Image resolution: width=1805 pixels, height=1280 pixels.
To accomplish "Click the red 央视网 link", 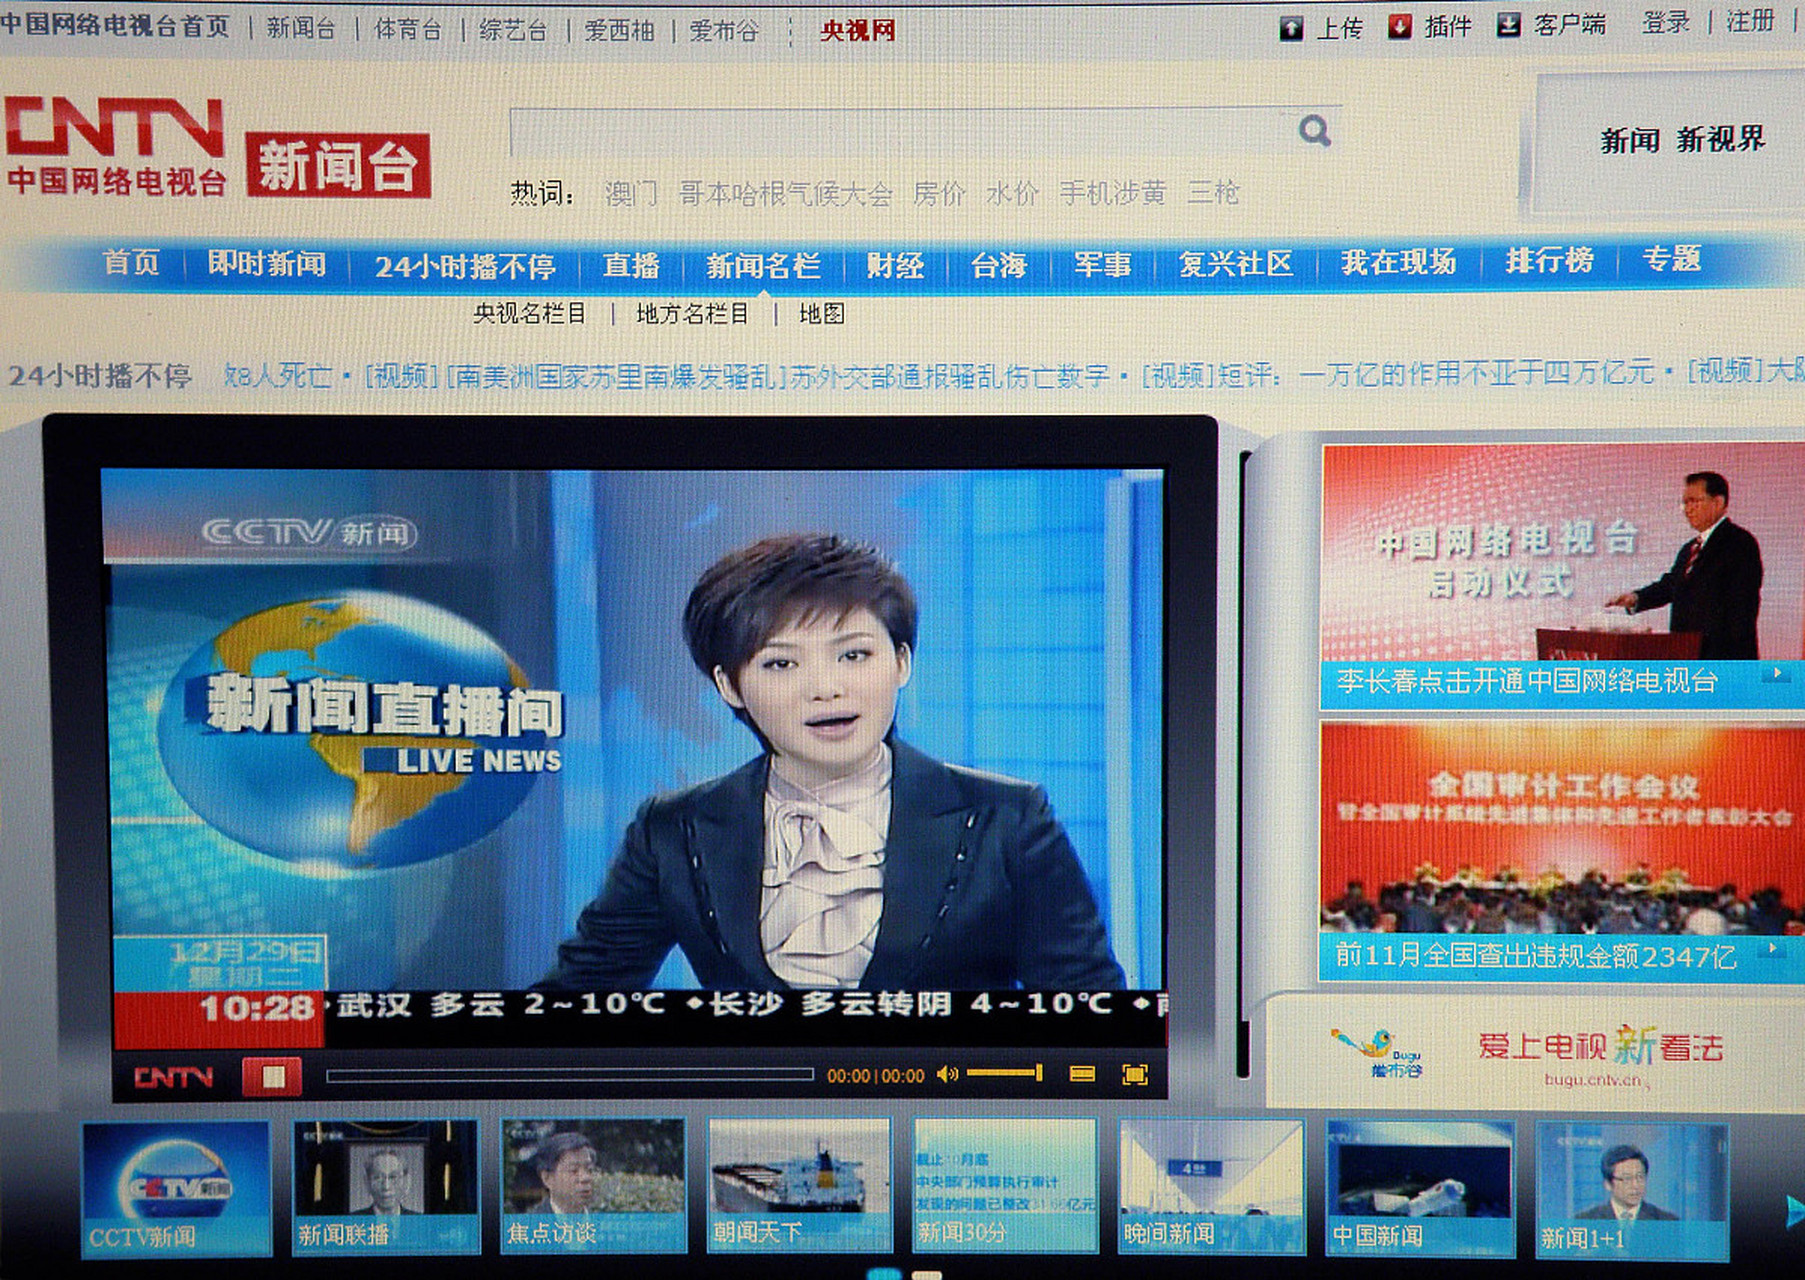I will coord(858,31).
